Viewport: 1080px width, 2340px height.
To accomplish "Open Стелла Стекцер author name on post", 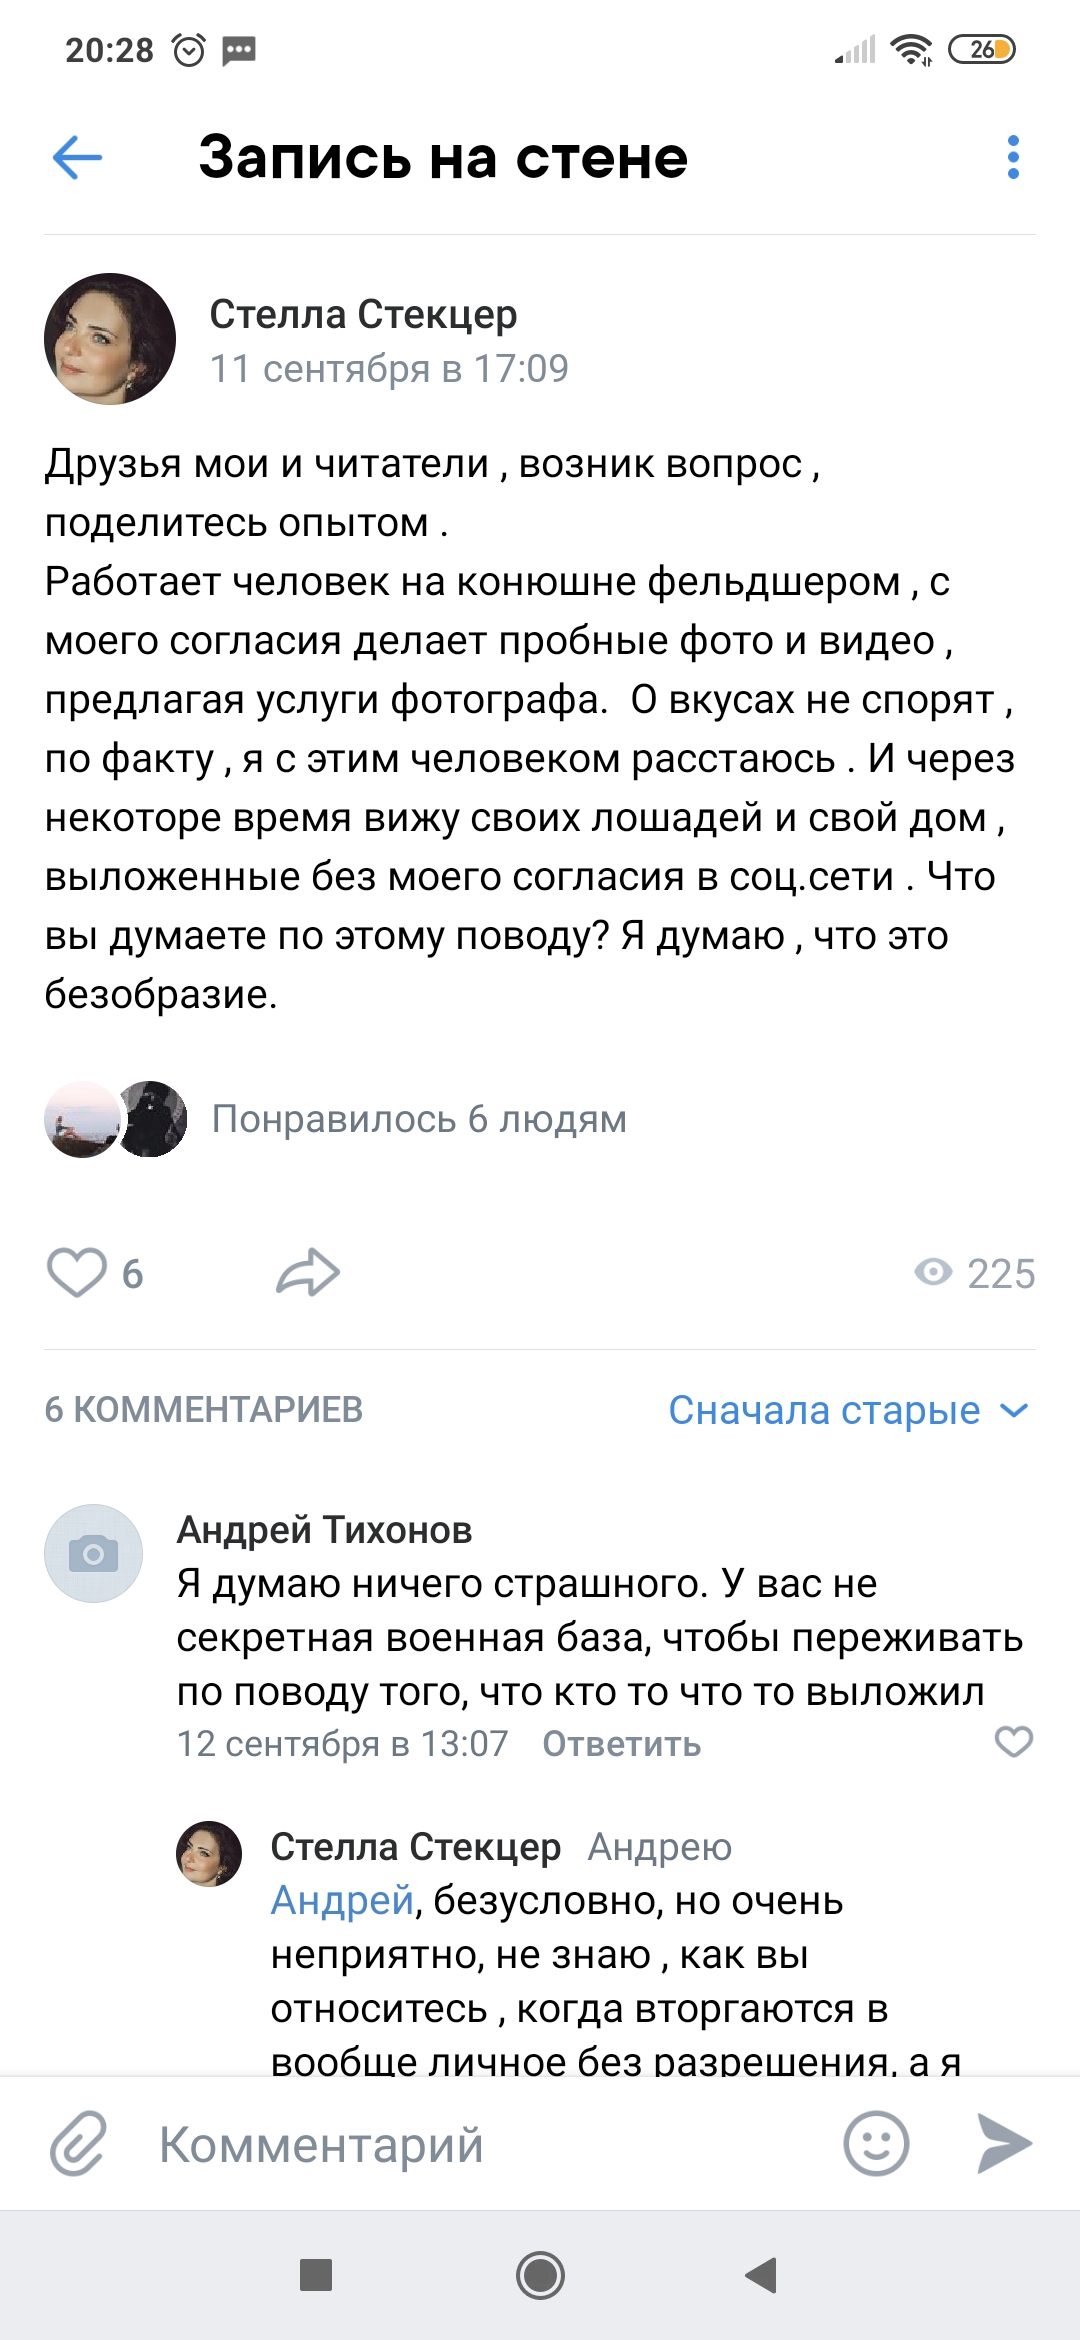I will coord(363,314).
